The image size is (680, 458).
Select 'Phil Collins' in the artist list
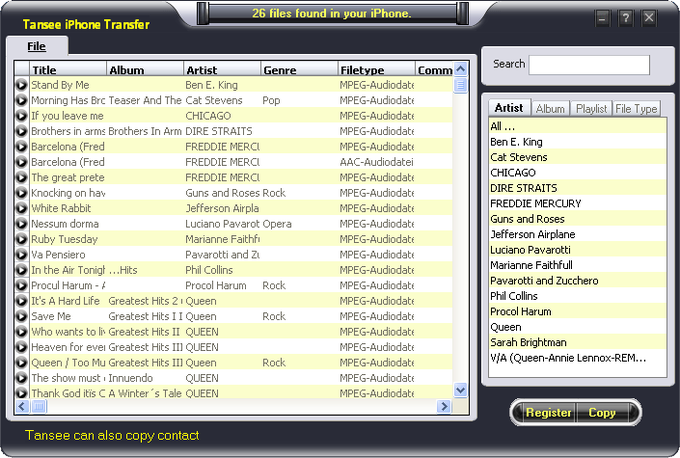point(577,296)
